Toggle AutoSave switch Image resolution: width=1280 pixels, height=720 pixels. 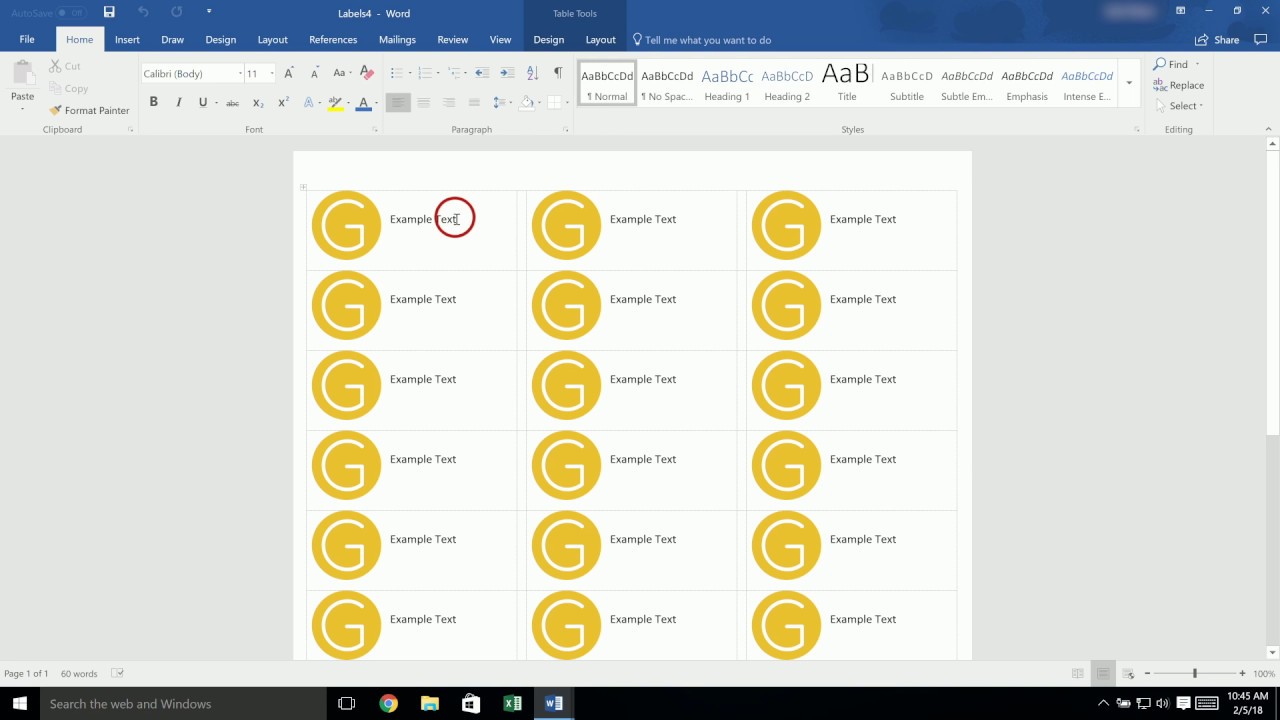tap(70, 13)
